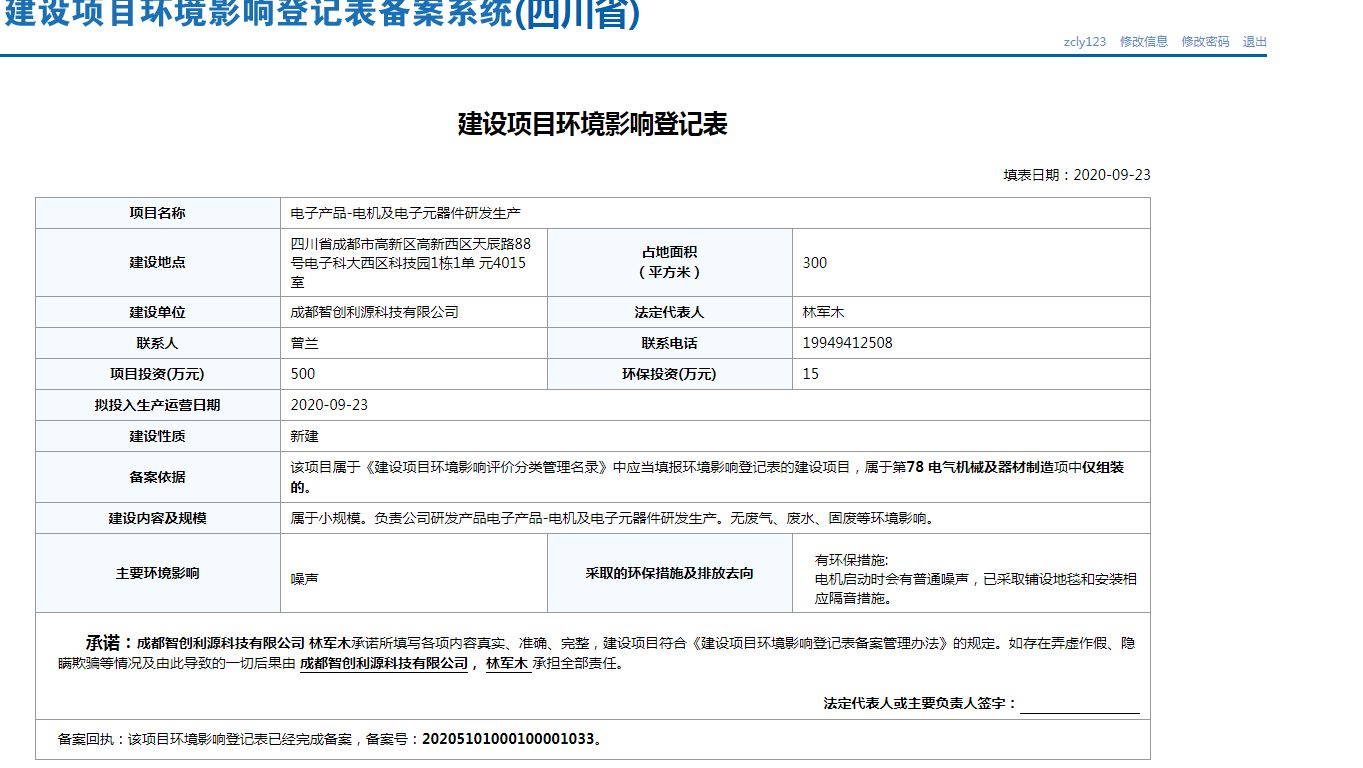Image resolution: width=1363 pixels, height=768 pixels.
Task: Select the value 新建
Action: [305, 436]
